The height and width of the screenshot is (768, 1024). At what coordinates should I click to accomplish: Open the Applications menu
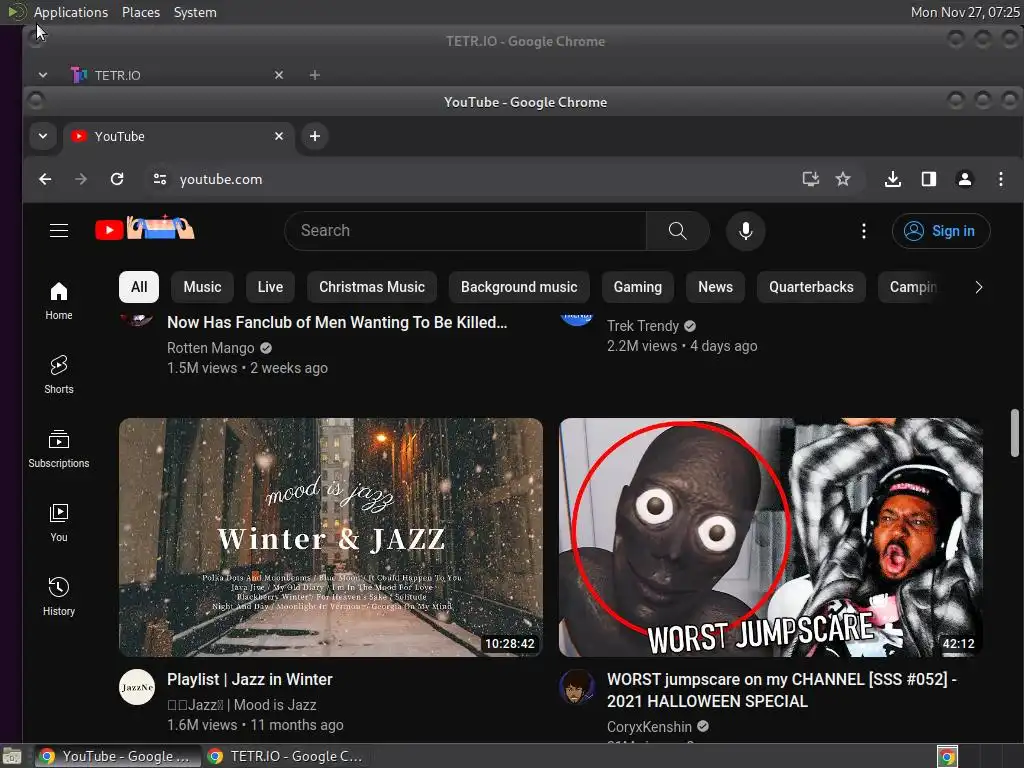point(71,12)
